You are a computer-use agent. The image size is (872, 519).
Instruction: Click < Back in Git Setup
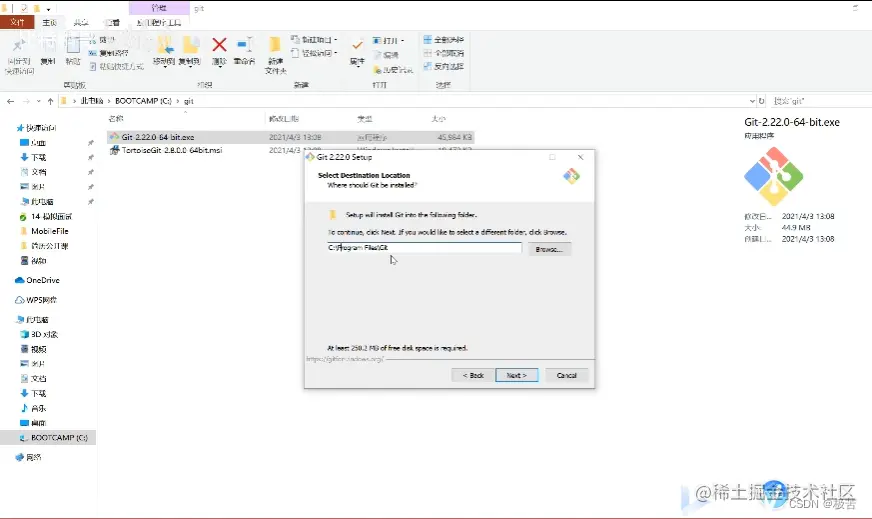tap(473, 375)
